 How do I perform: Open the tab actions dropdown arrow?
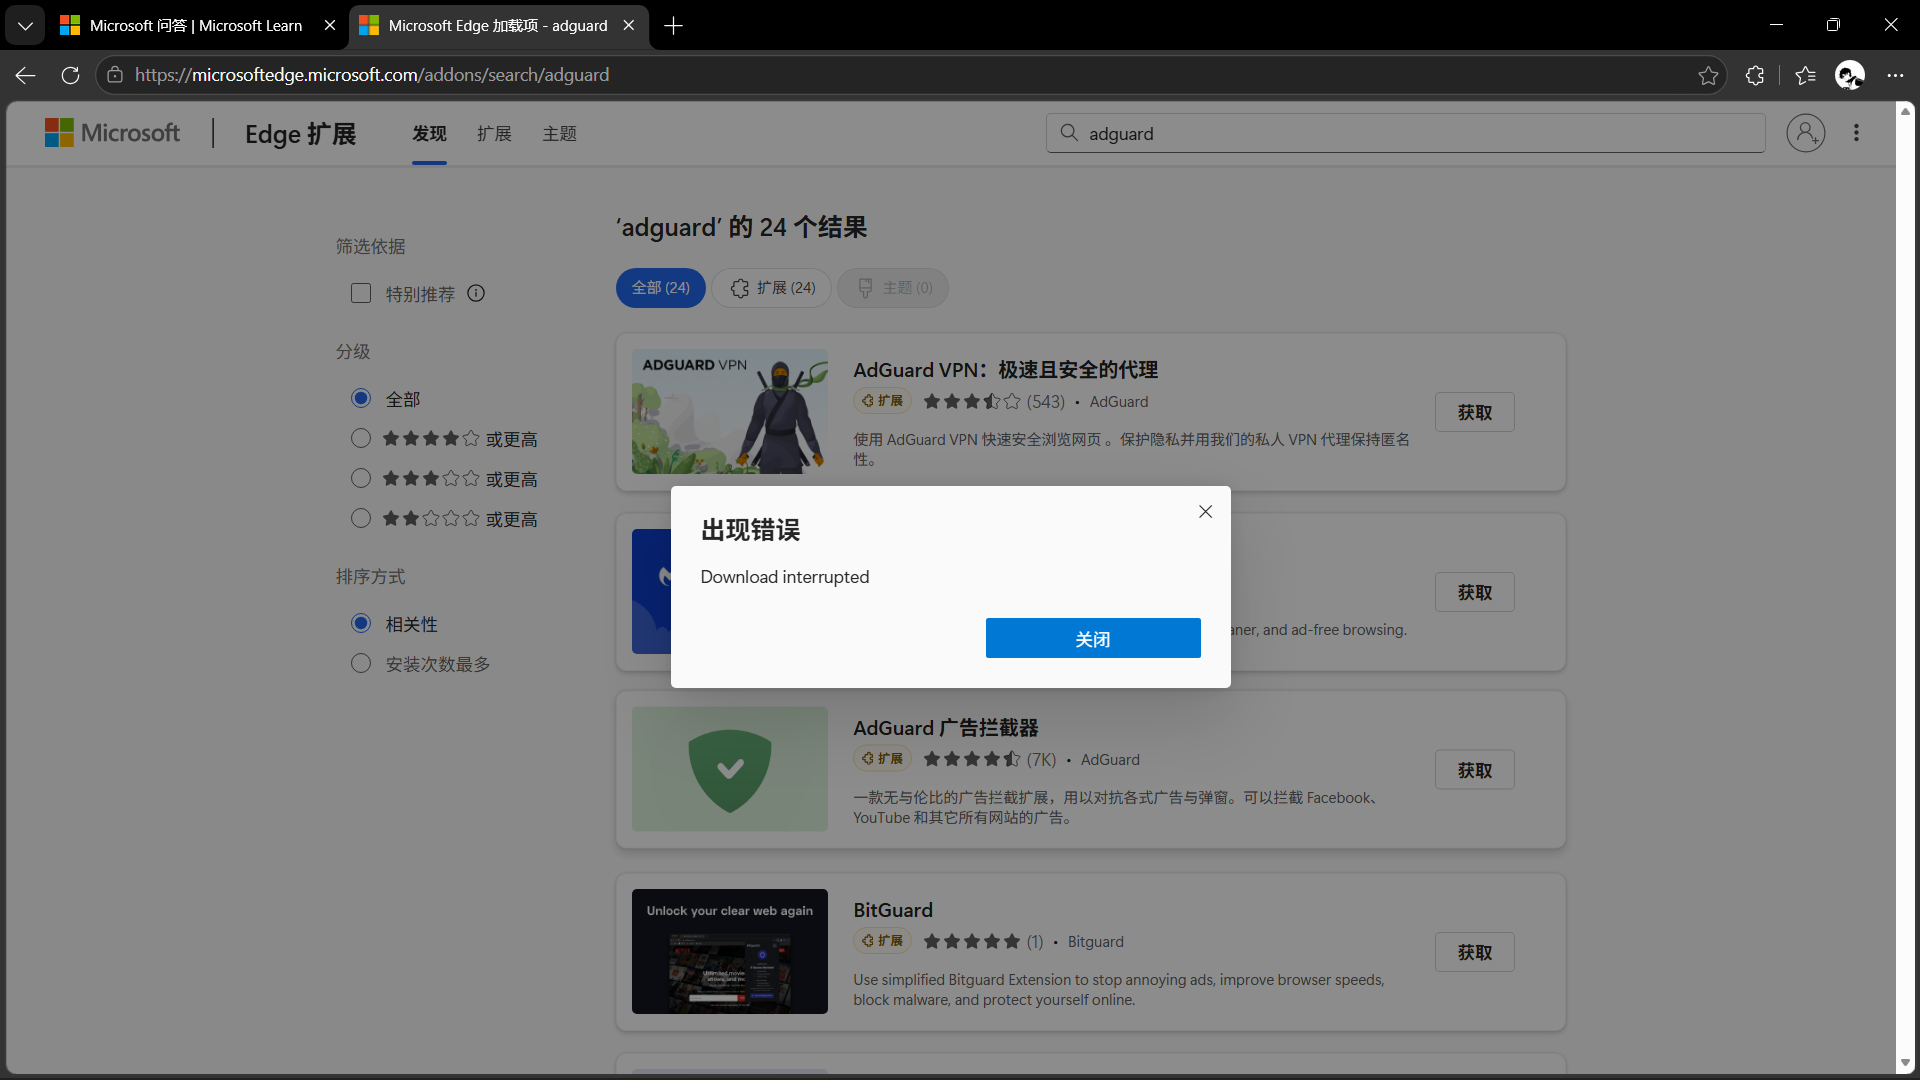tap(25, 26)
